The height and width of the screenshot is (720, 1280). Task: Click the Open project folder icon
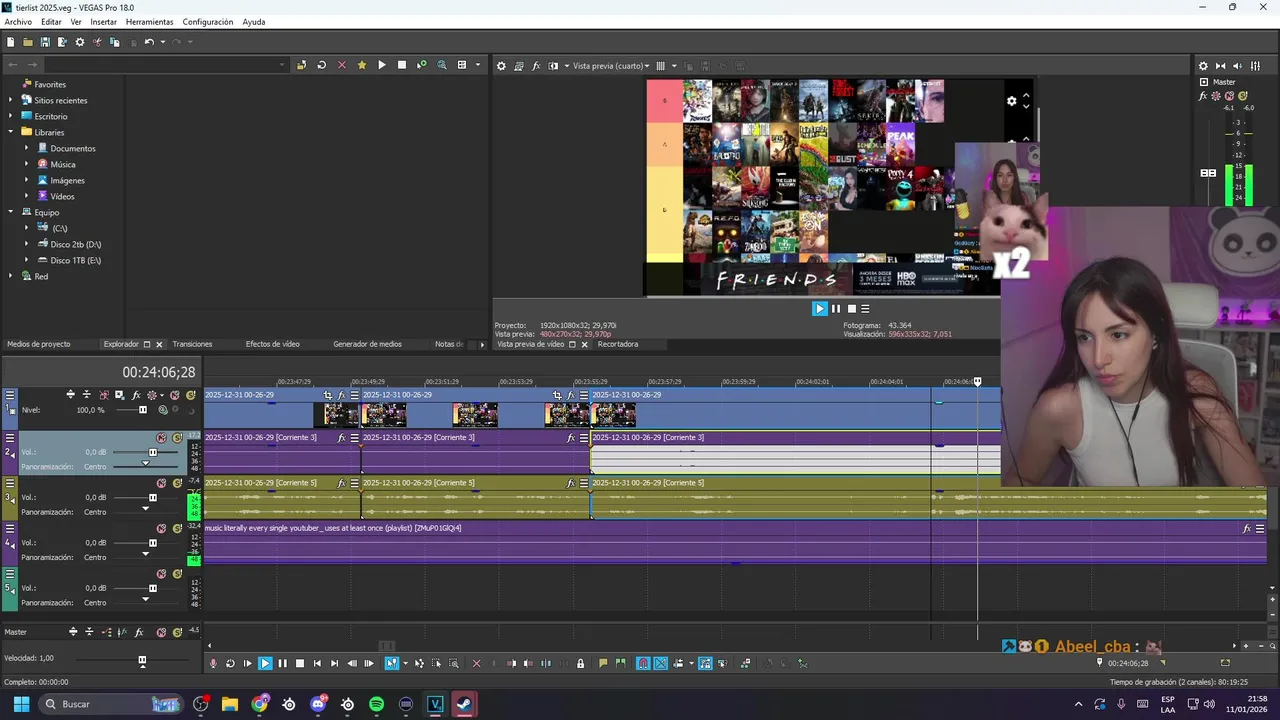point(28,42)
